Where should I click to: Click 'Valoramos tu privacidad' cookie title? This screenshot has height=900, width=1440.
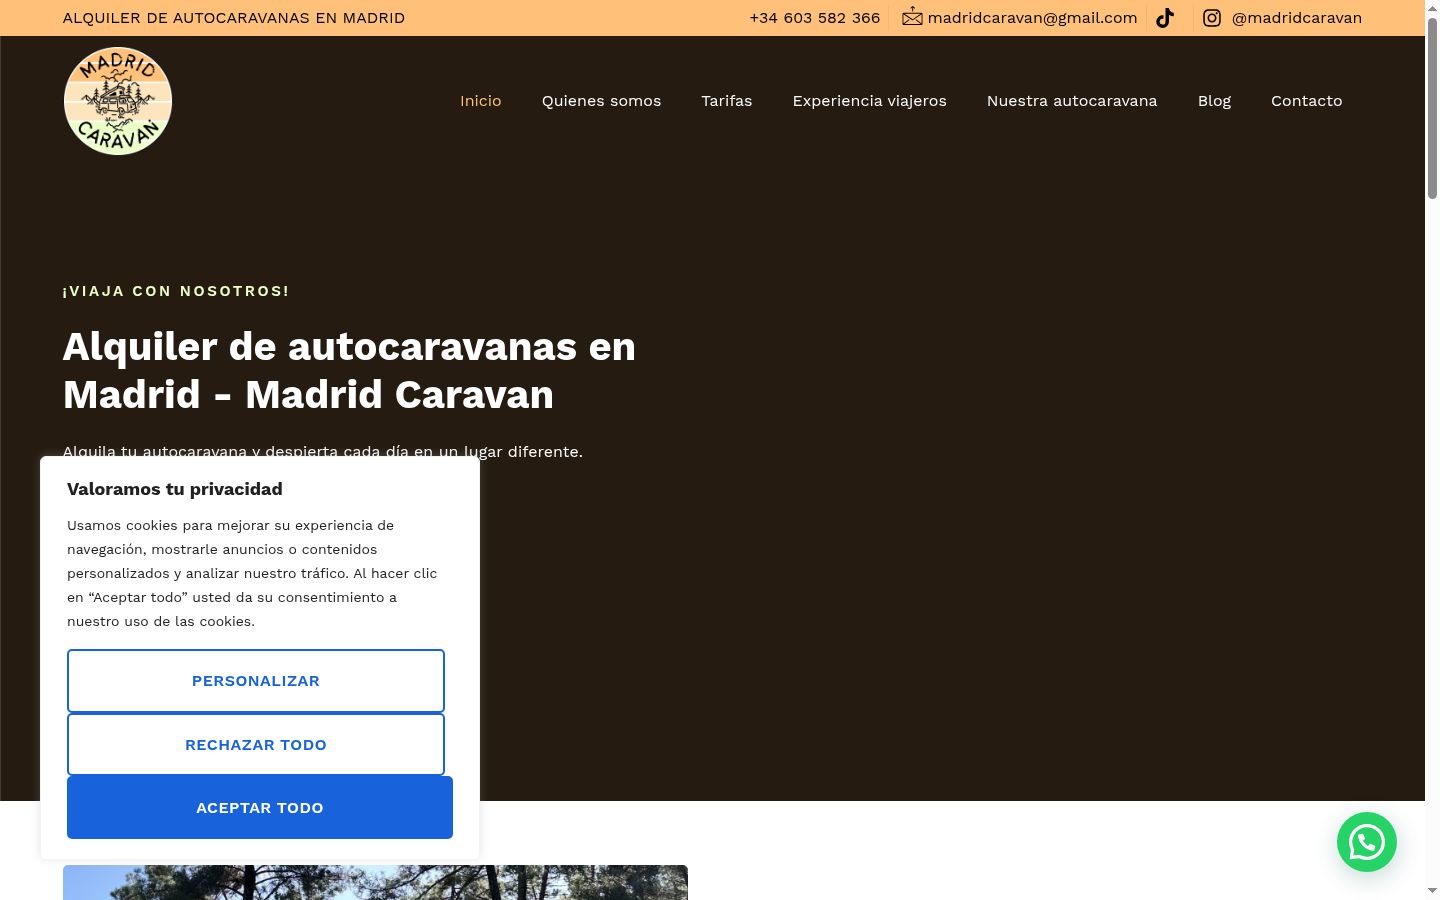coord(175,489)
